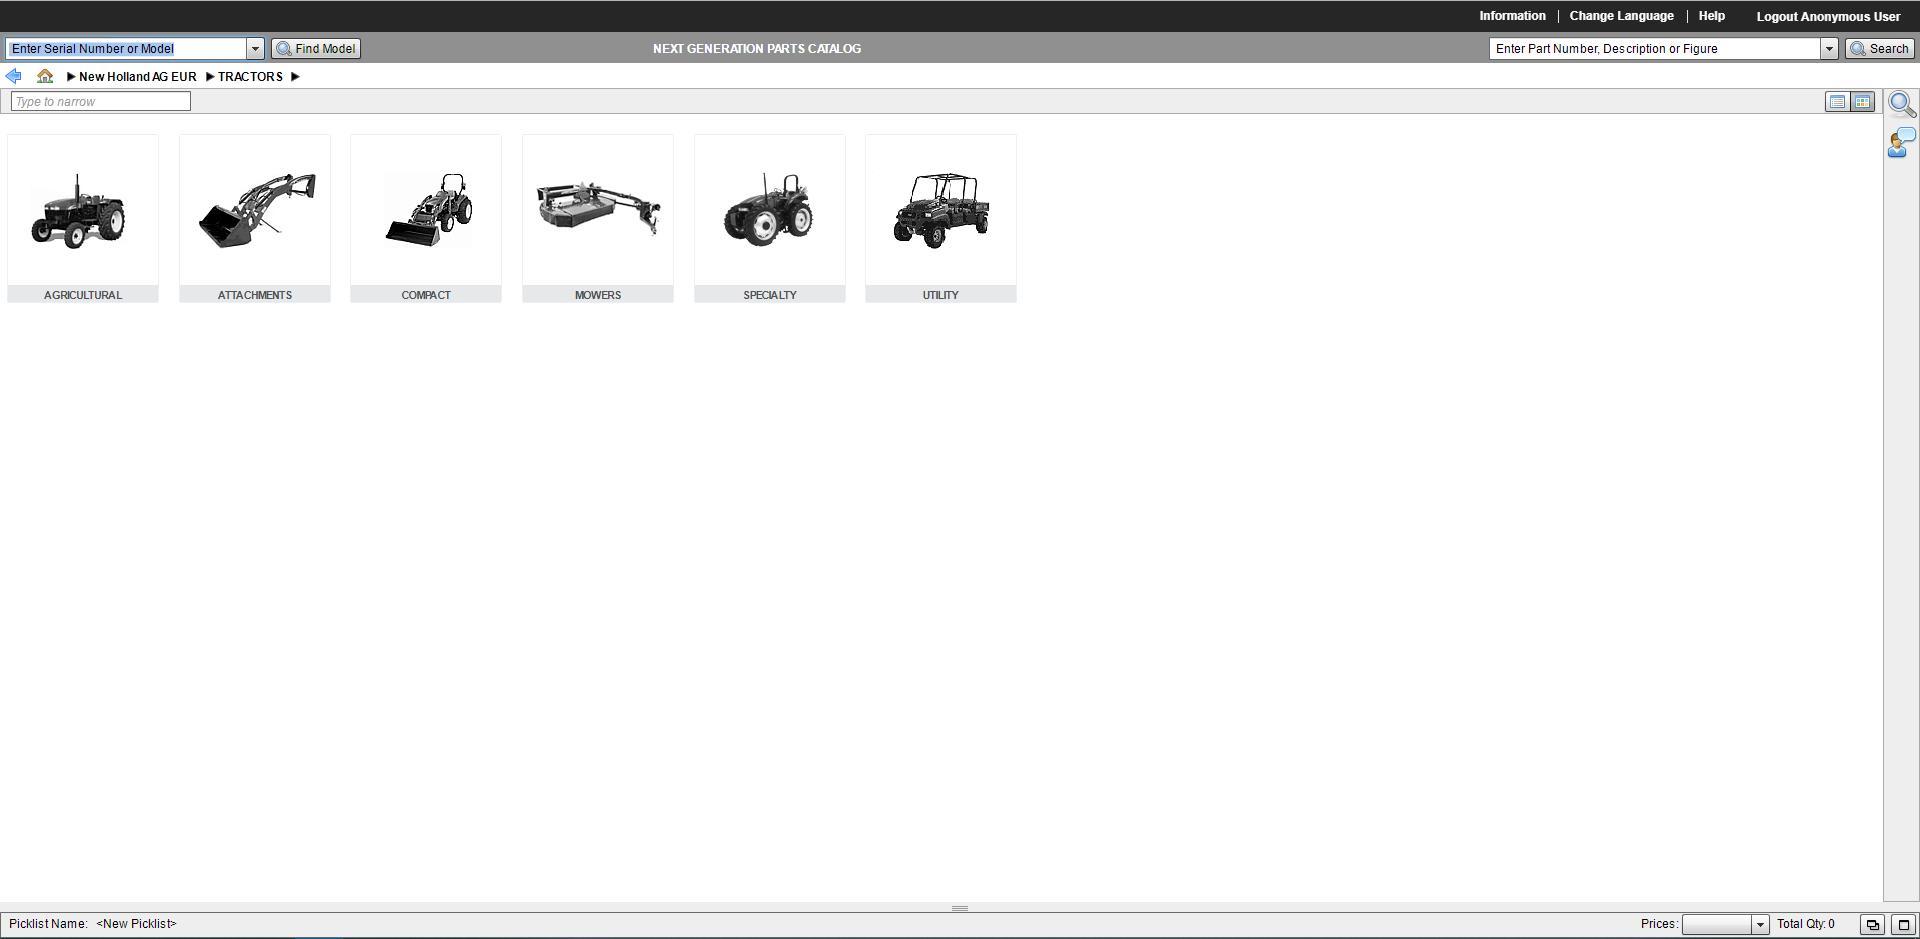1920x939 pixels.
Task: Select New Holland AG EUR breadcrumb
Action: point(138,77)
